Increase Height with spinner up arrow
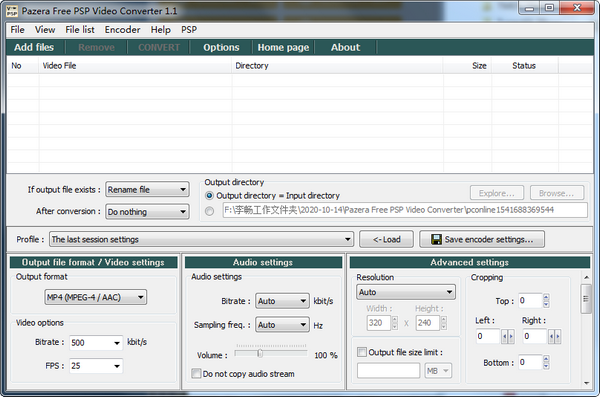The image size is (600, 397). coord(443,319)
